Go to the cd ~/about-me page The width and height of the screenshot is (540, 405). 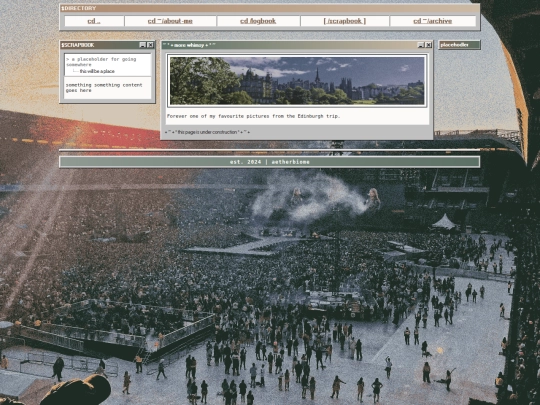click(170, 21)
